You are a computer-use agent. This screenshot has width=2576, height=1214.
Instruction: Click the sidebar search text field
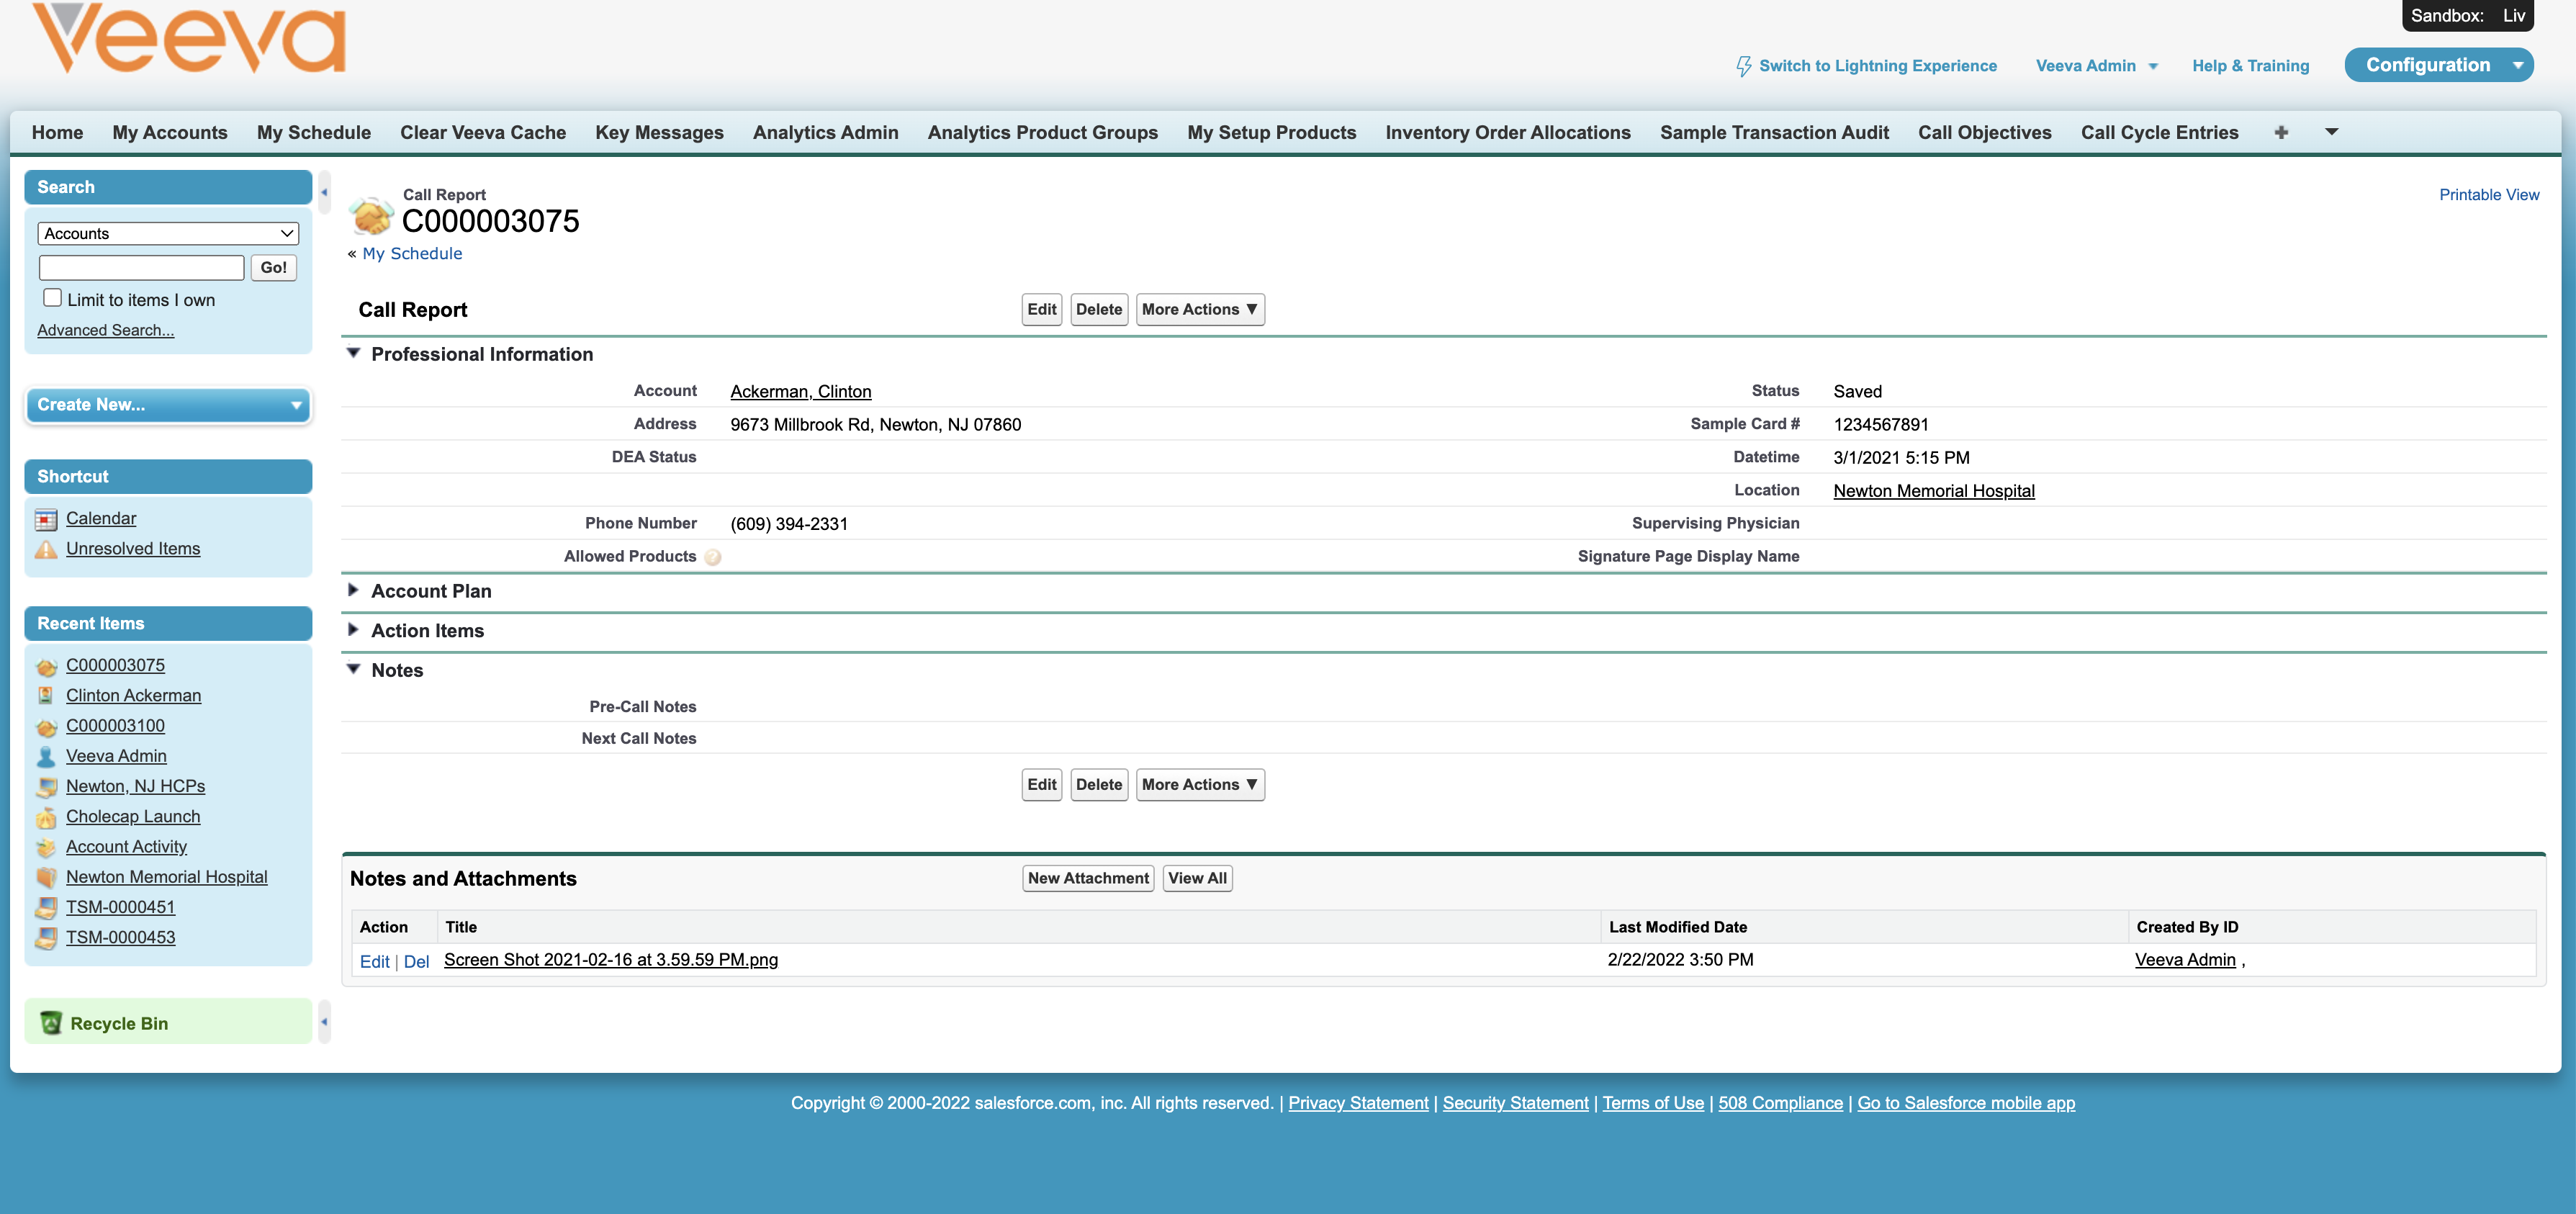[141, 268]
